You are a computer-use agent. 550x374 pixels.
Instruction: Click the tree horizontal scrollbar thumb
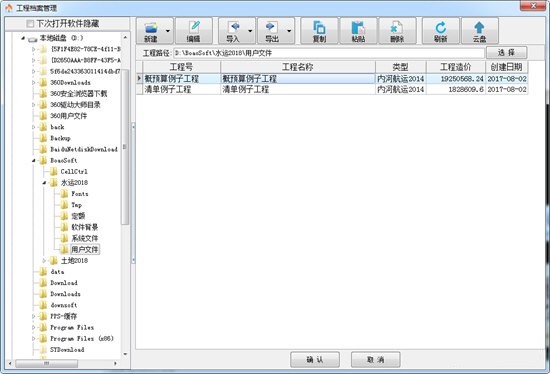point(46,363)
